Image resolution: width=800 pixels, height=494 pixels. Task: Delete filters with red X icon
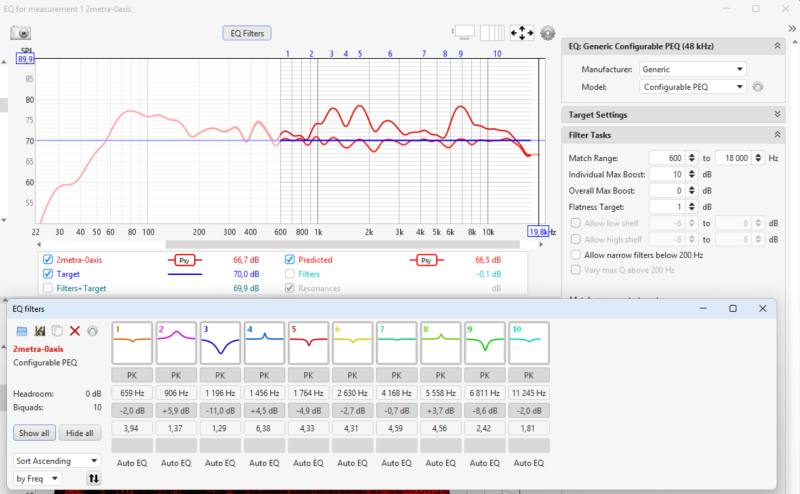(x=74, y=331)
